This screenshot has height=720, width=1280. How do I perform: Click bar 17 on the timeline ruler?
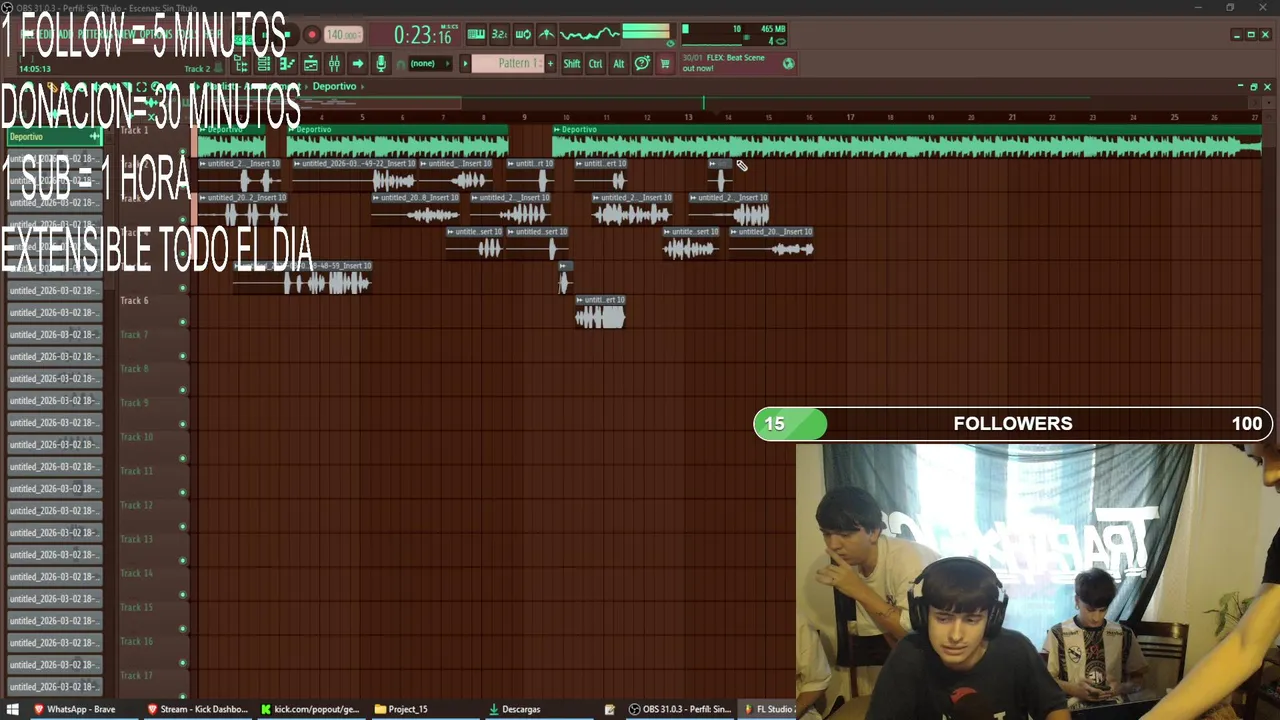point(850,117)
